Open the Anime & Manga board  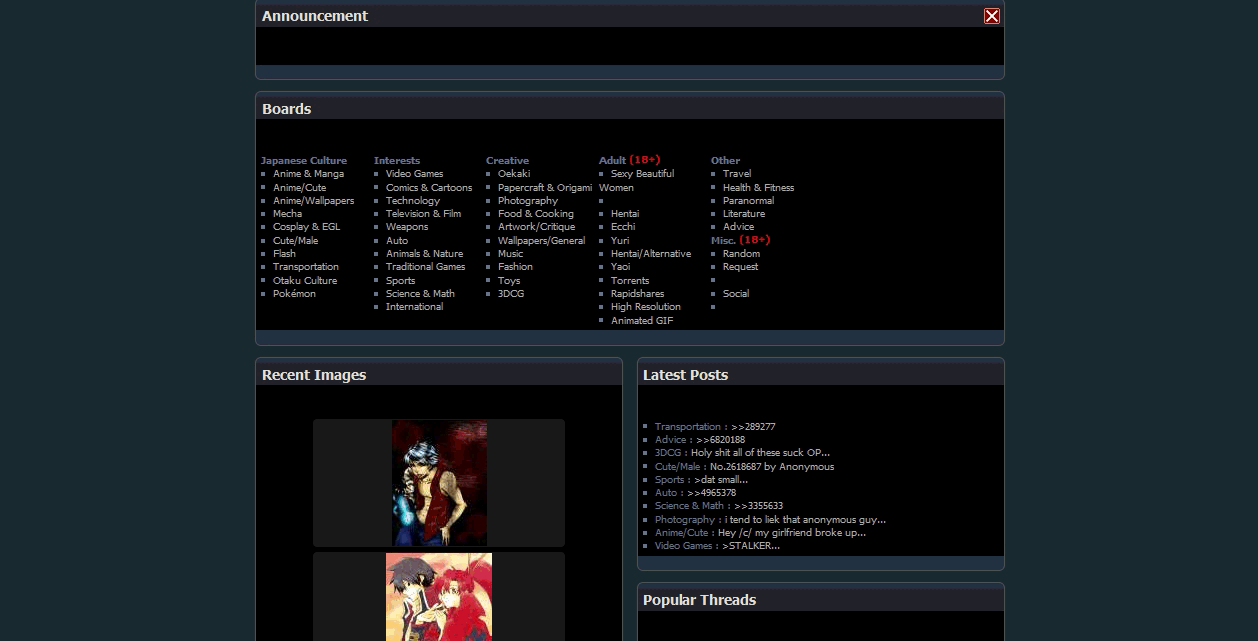coord(308,174)
